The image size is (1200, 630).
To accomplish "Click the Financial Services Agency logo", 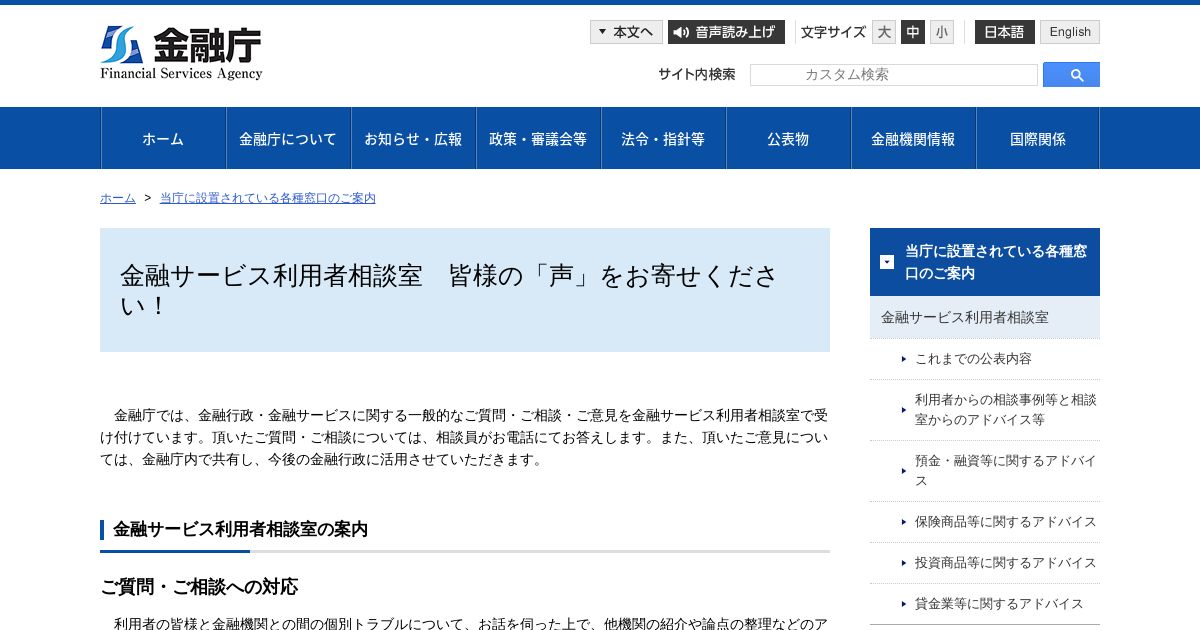I will click(x=181, y=53).
